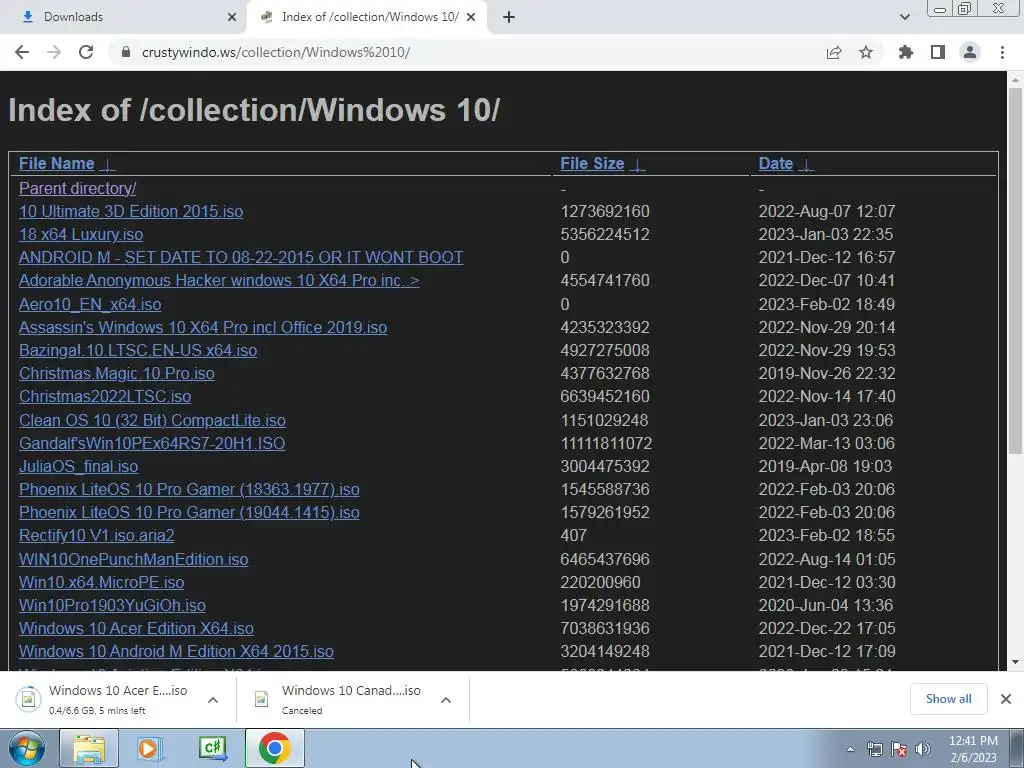Click Show all downloads button
Viewport: 1024px width, 768px height.
pos(948,699)
